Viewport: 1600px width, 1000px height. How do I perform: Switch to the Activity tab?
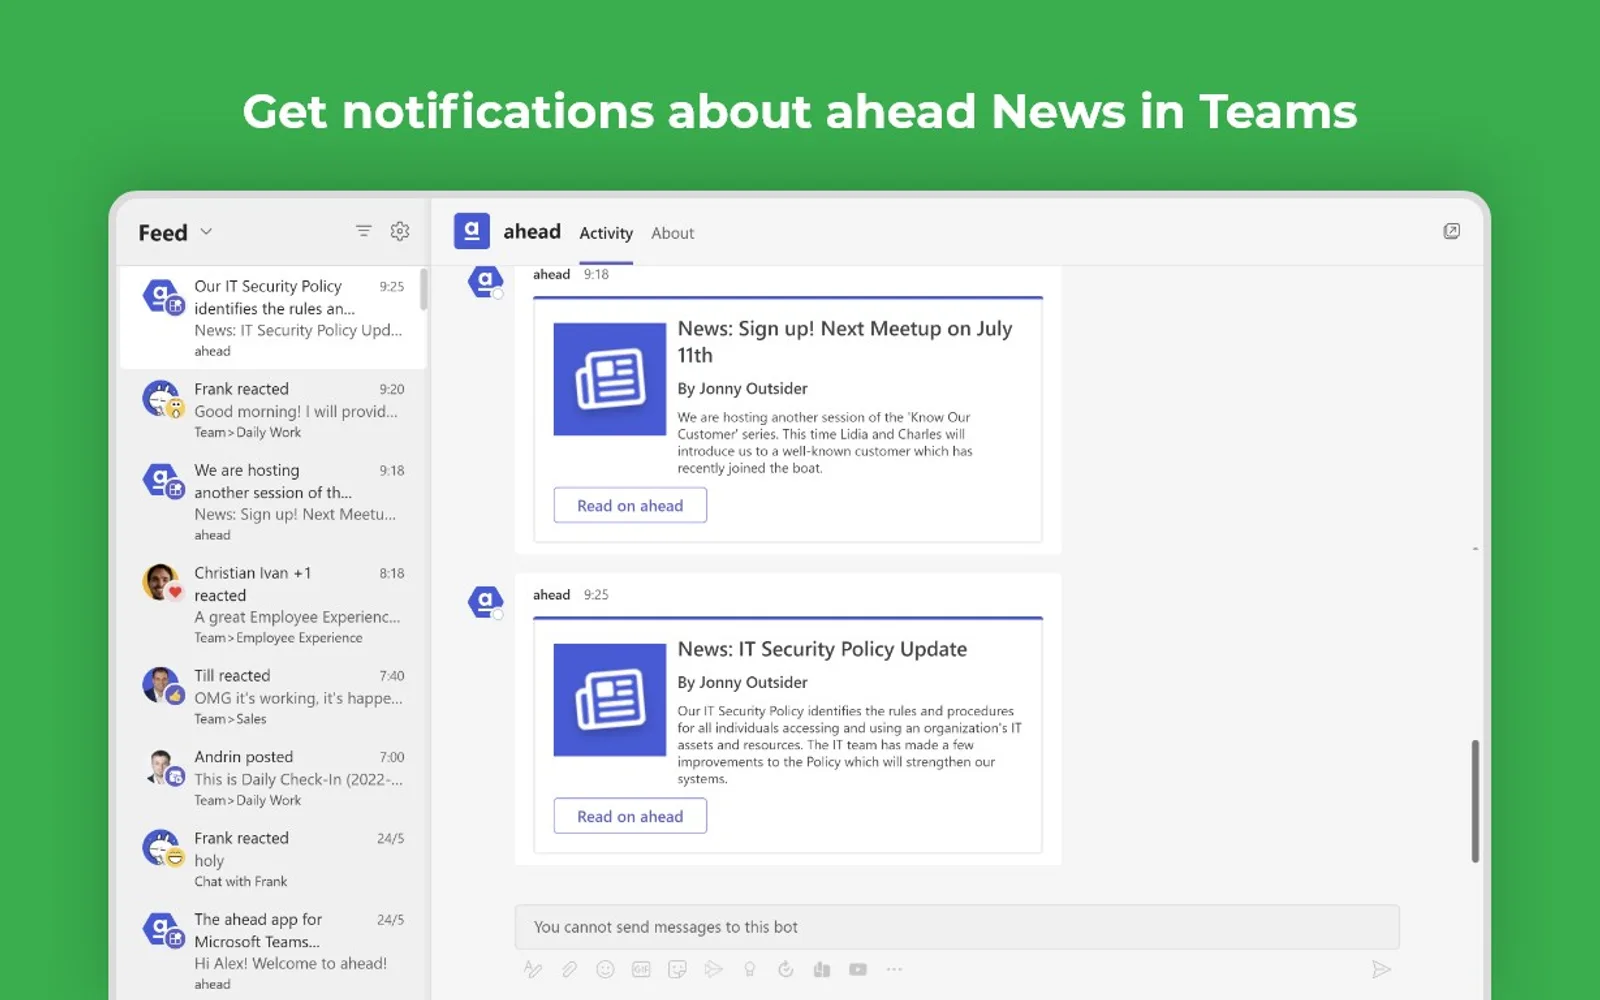(606, 233)
